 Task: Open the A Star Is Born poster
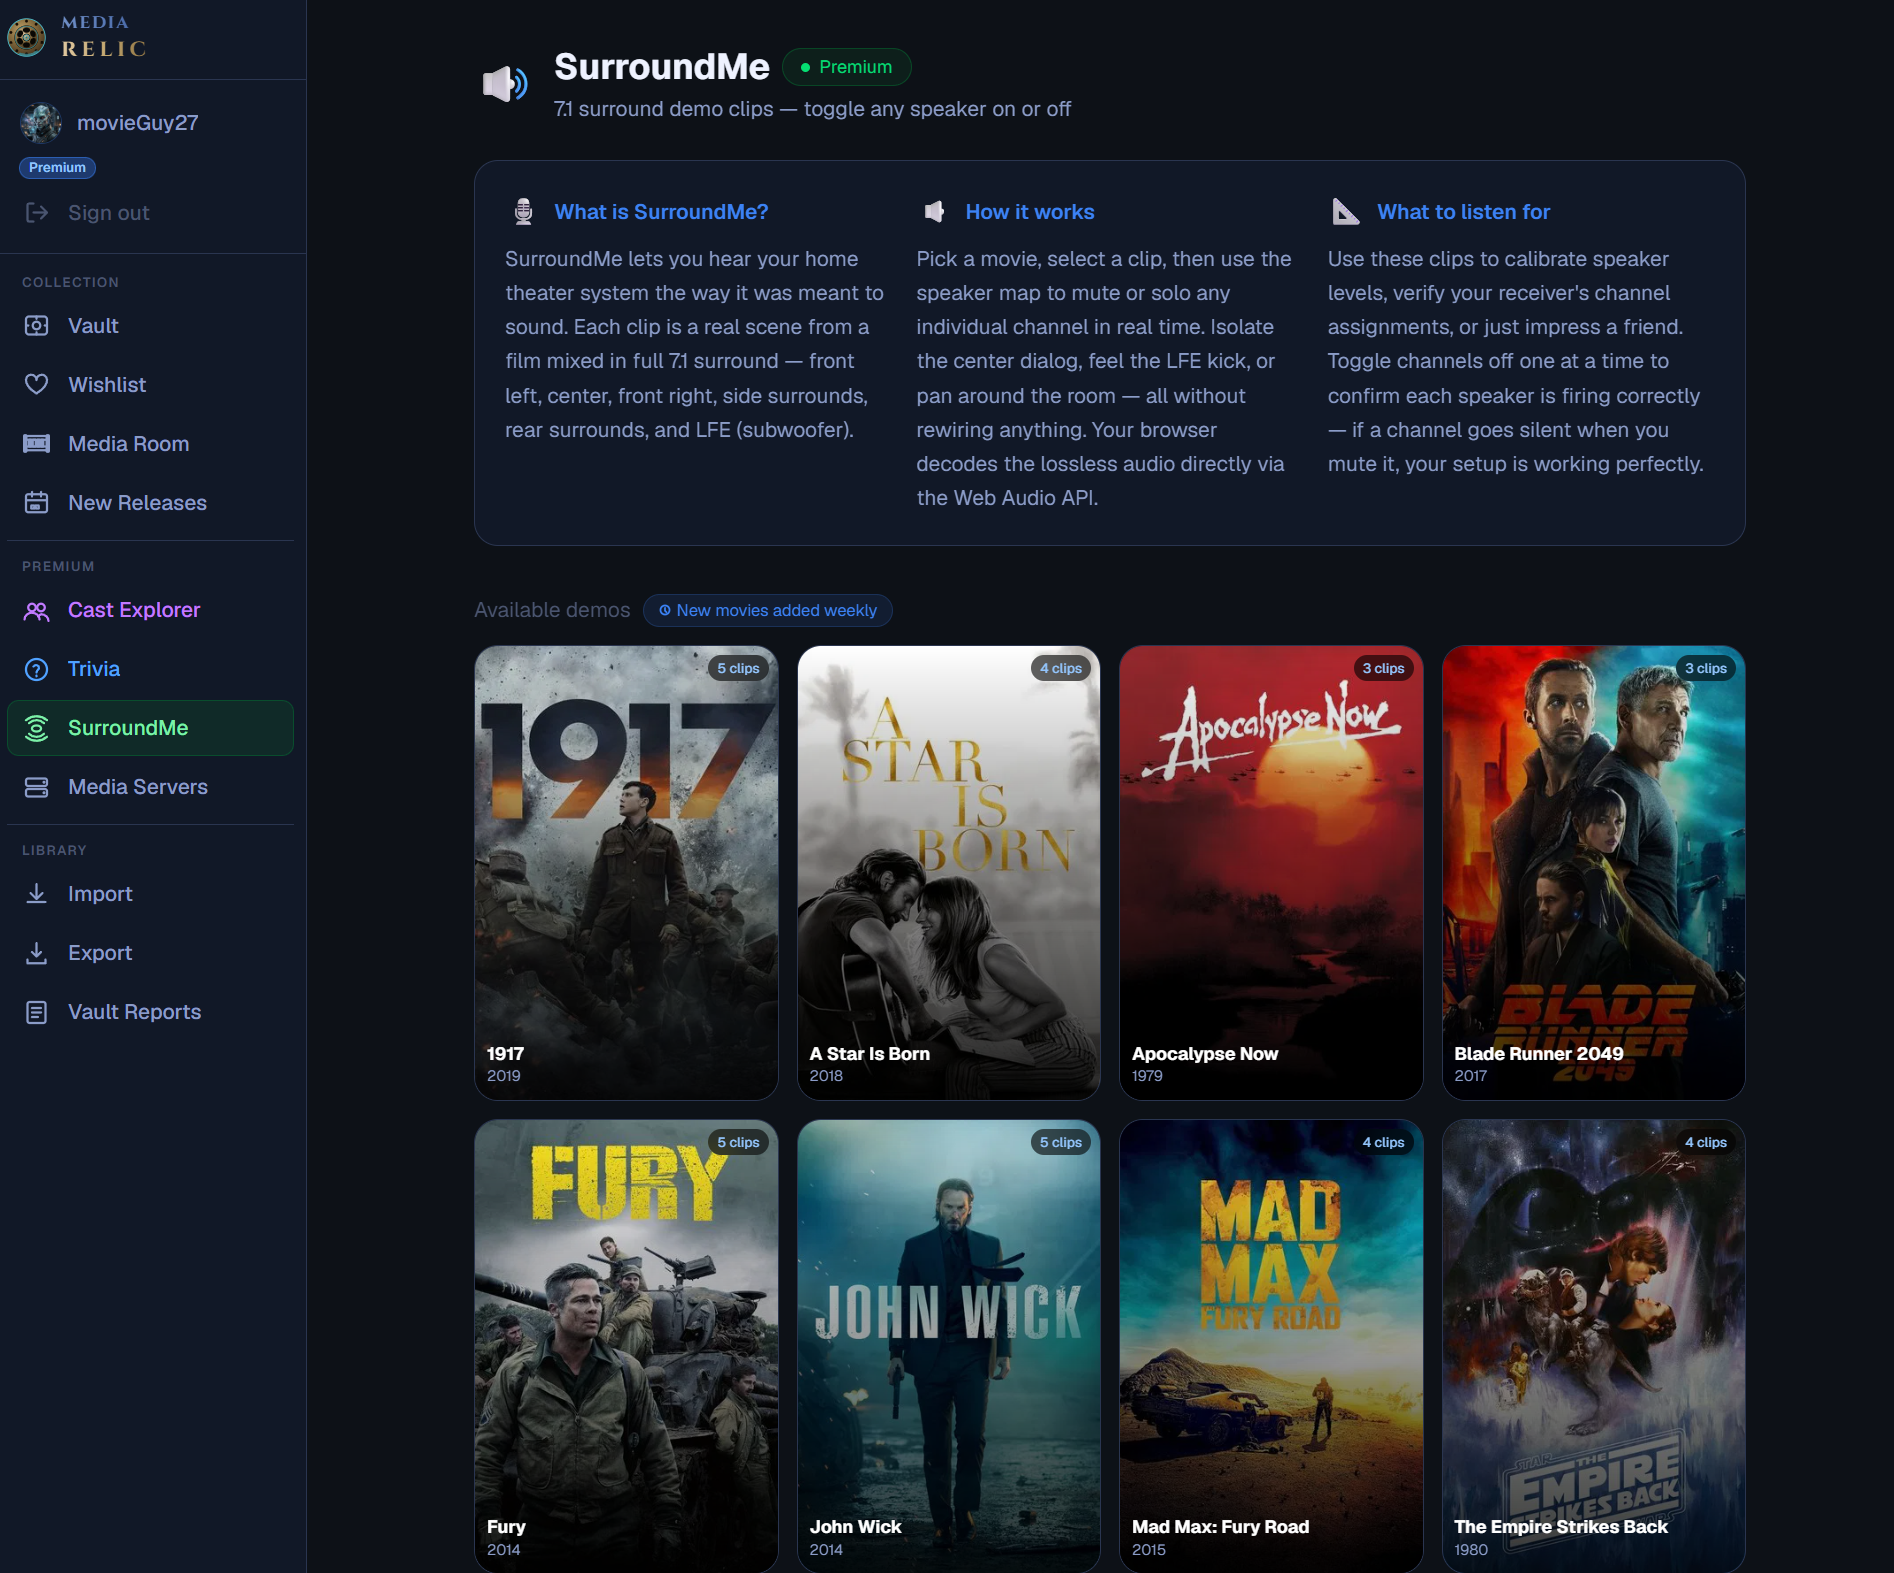[x=949, y=873]
